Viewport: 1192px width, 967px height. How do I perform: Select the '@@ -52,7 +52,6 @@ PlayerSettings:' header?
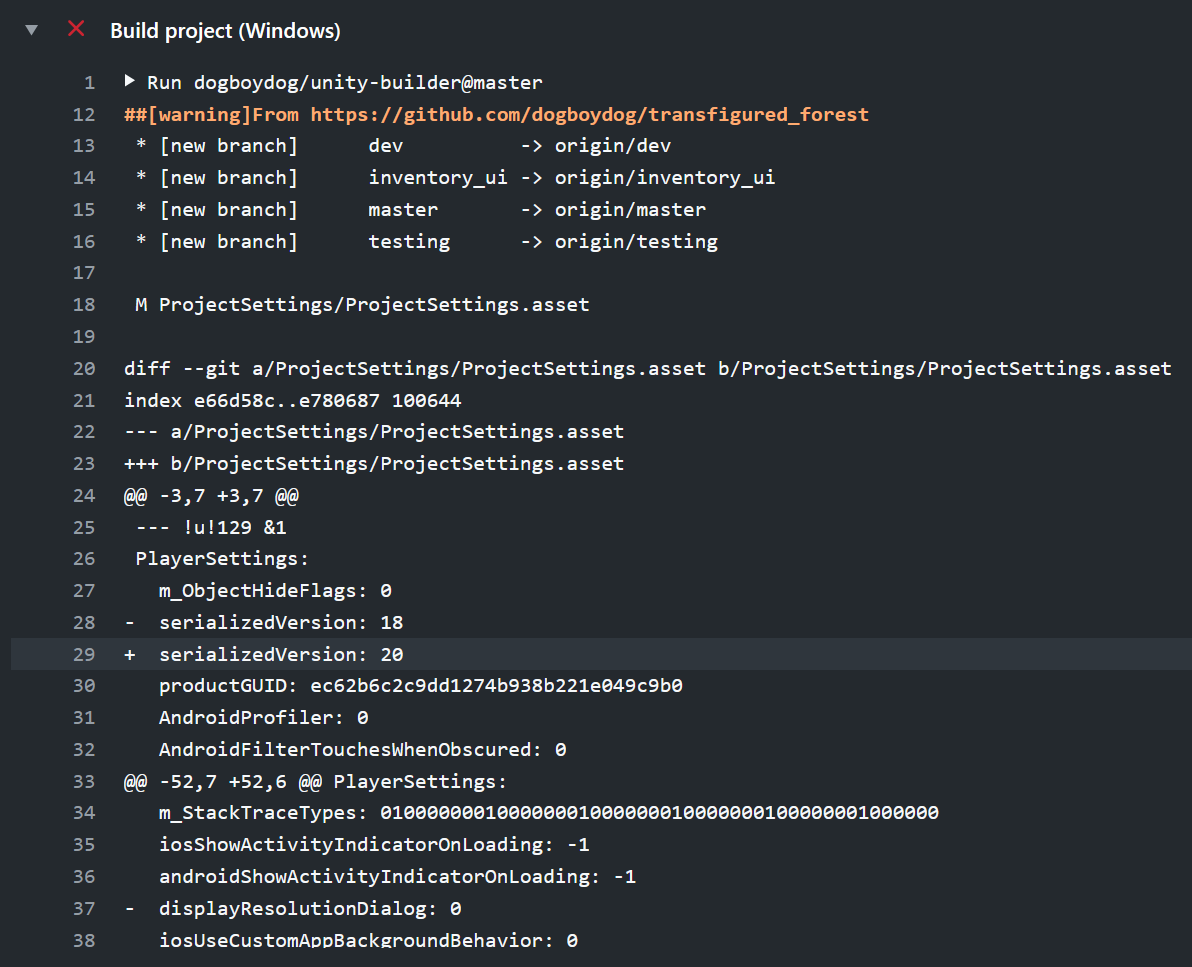coord(315,782)
